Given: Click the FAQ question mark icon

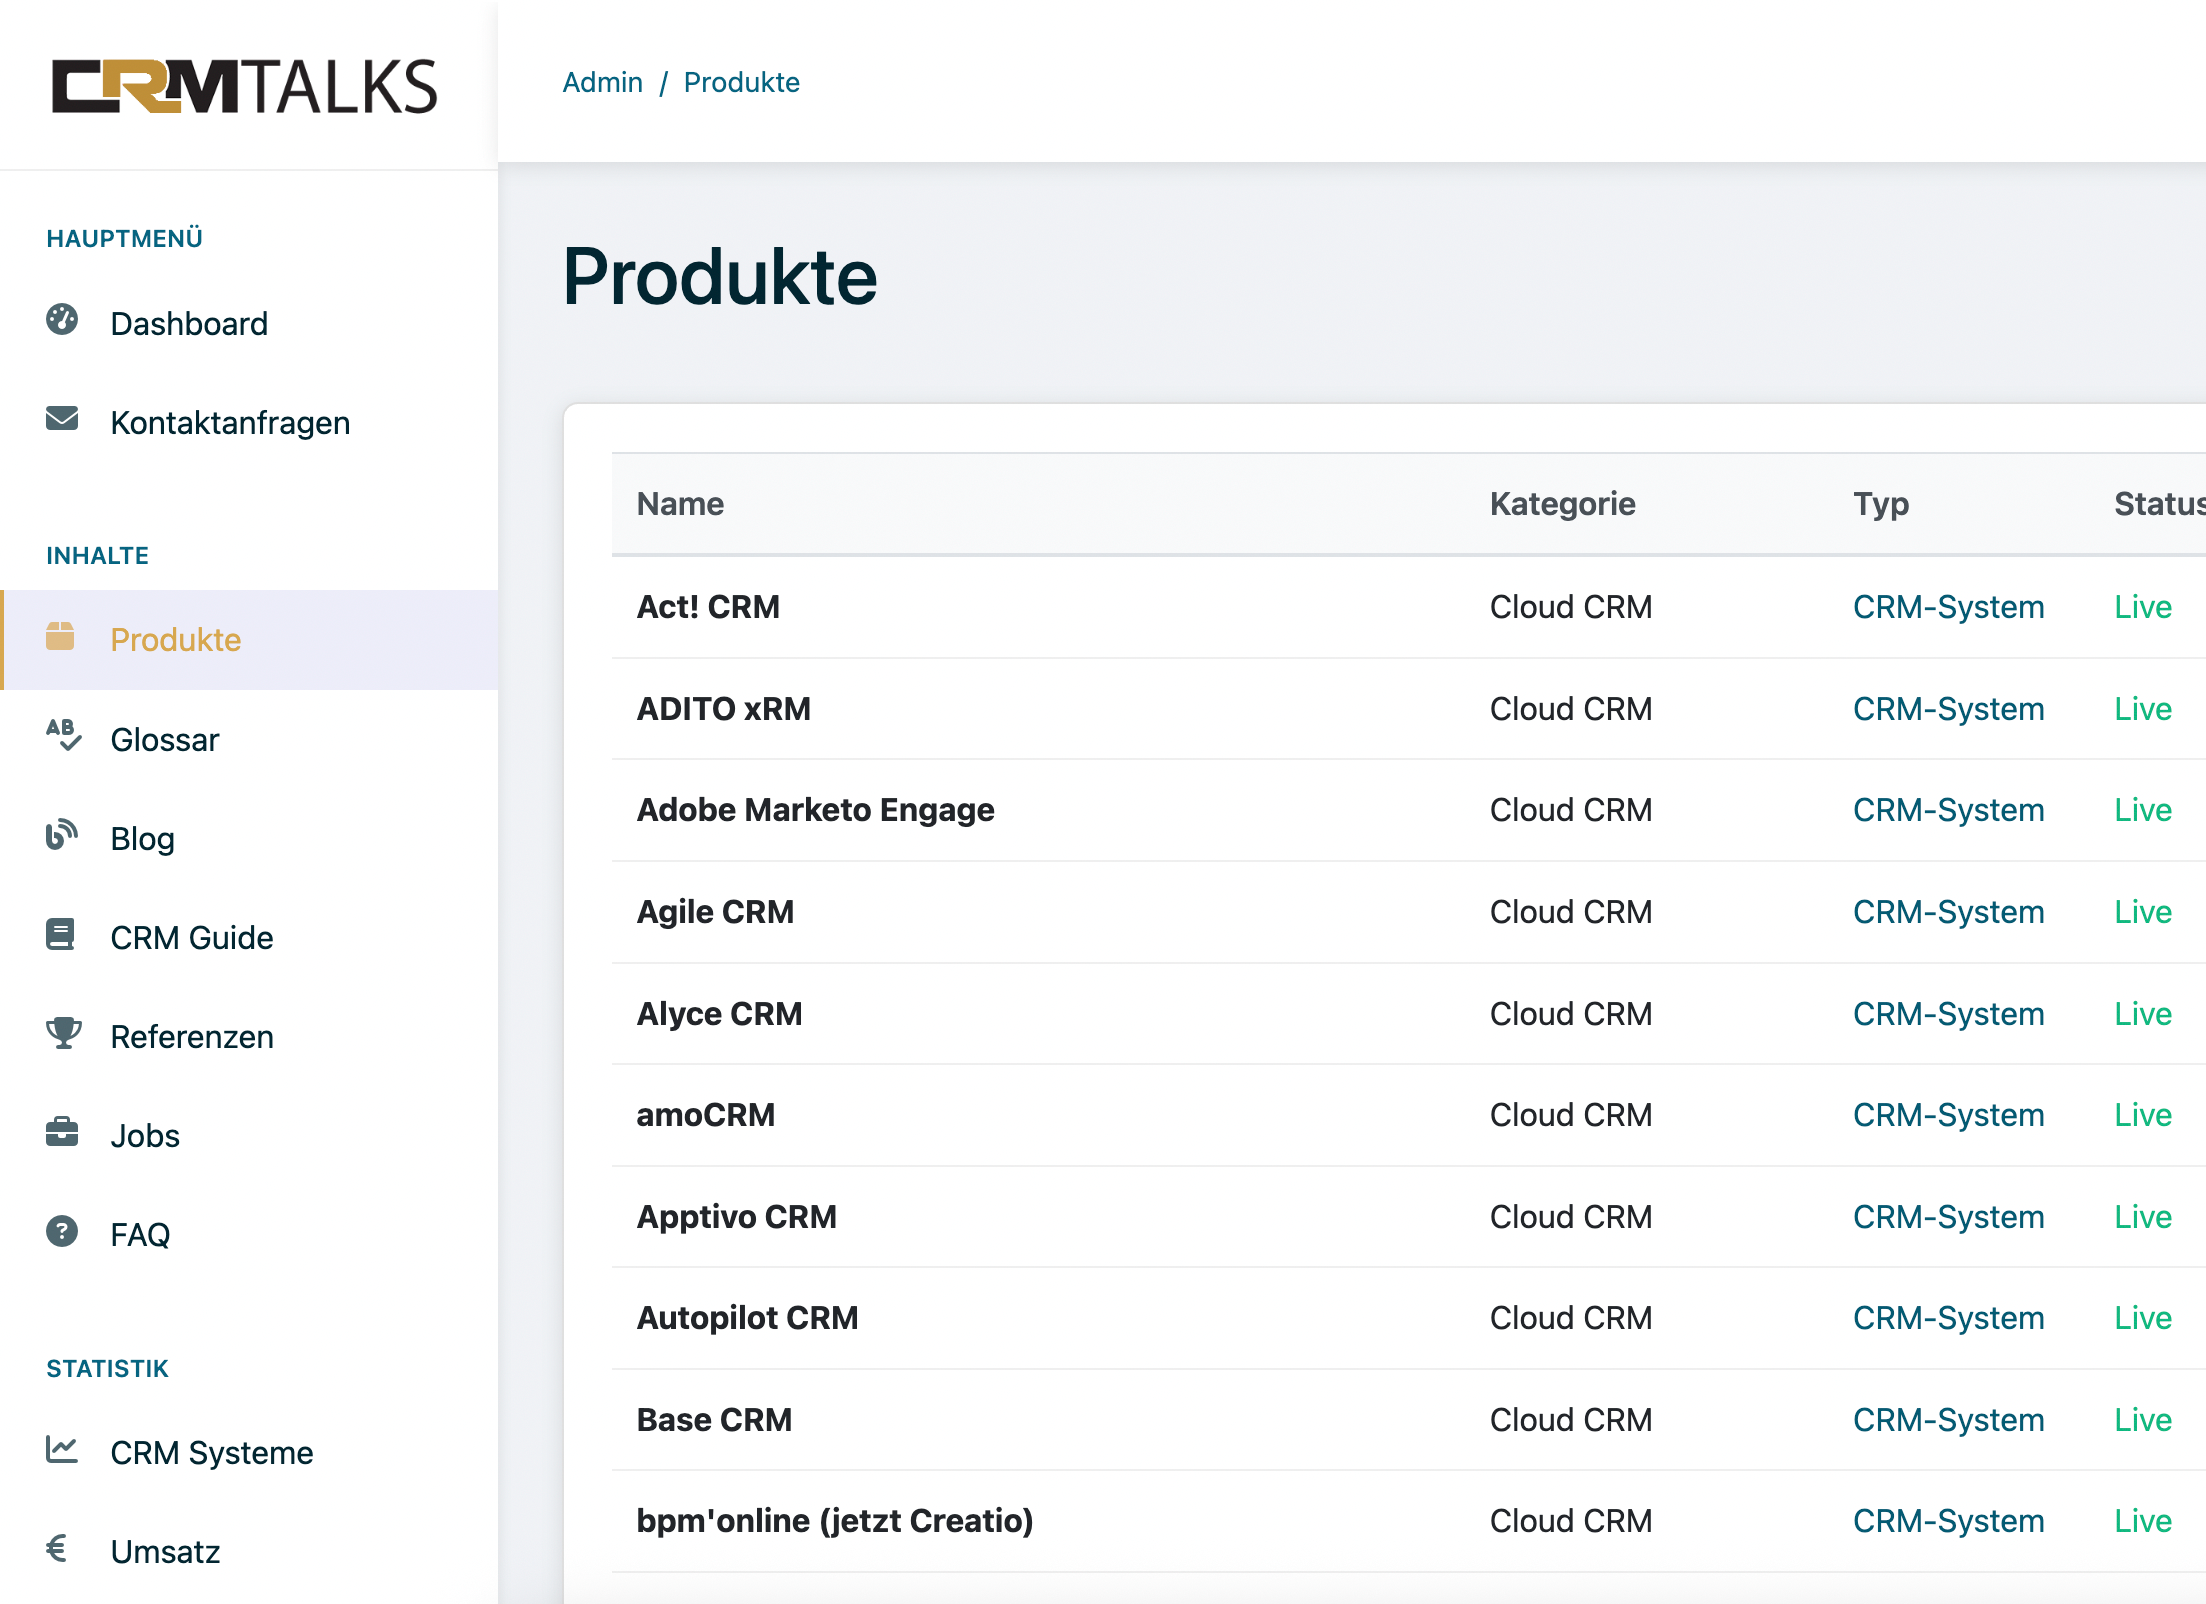Looking at the screenshot, I should (62, 1231).
